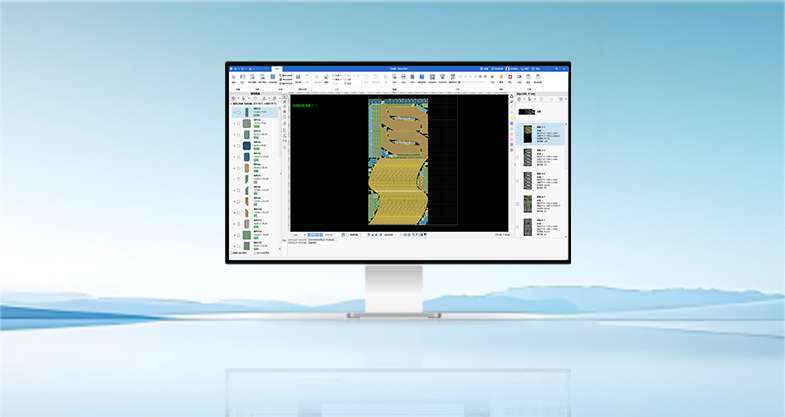
Task: Open the first menu item at title bar right
Action: coord(483,68)
